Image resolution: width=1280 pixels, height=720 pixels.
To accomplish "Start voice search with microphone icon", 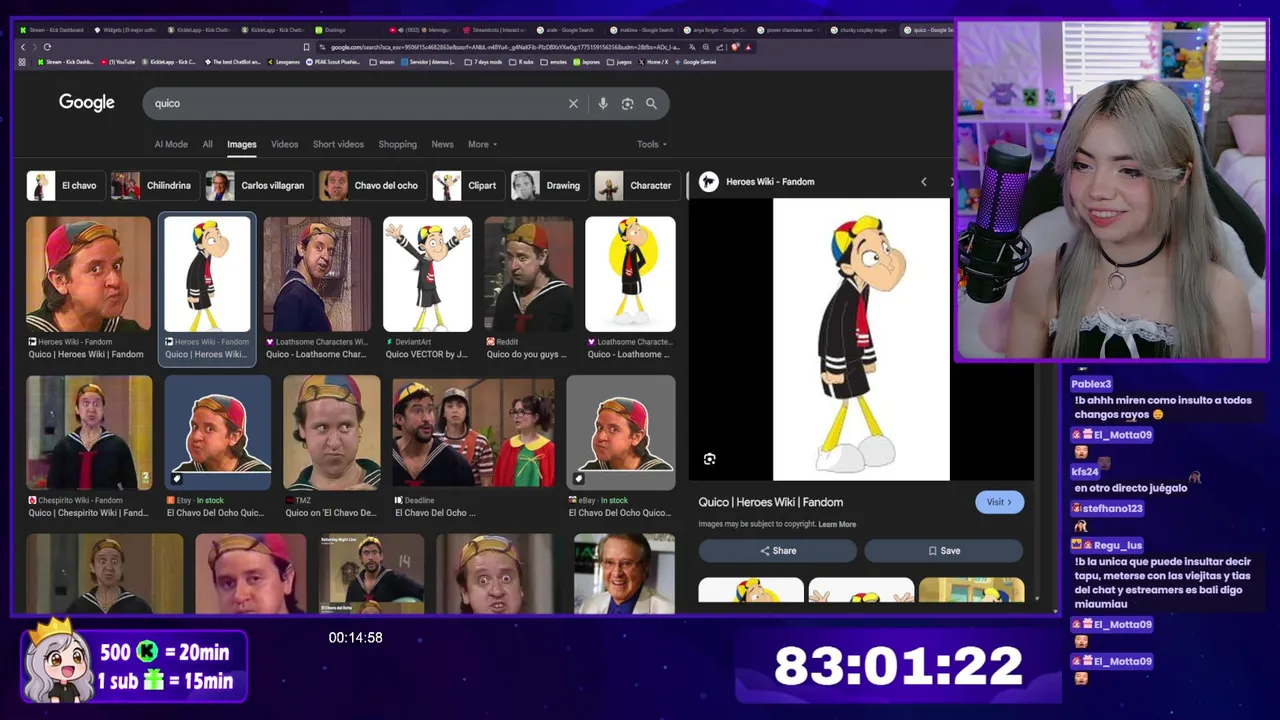I will coord(602,104).
